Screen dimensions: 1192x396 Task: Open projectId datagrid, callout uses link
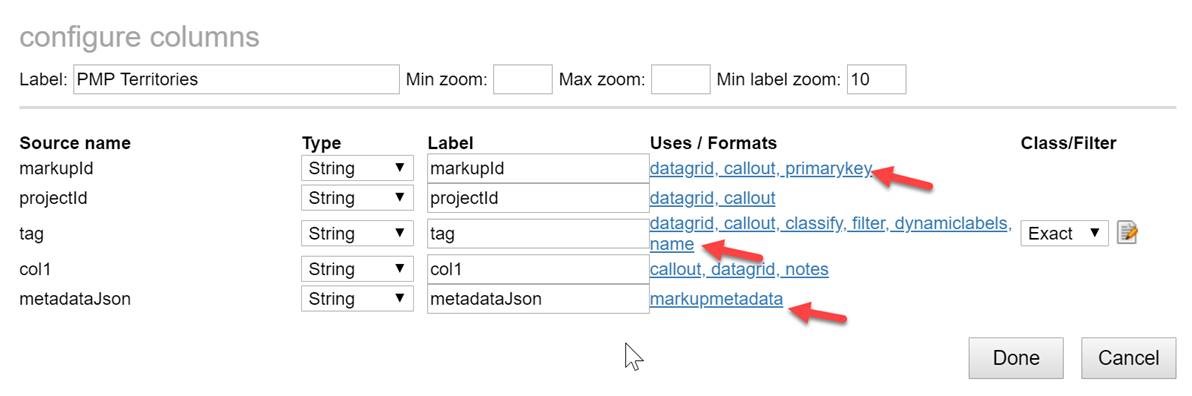[712, 198]
